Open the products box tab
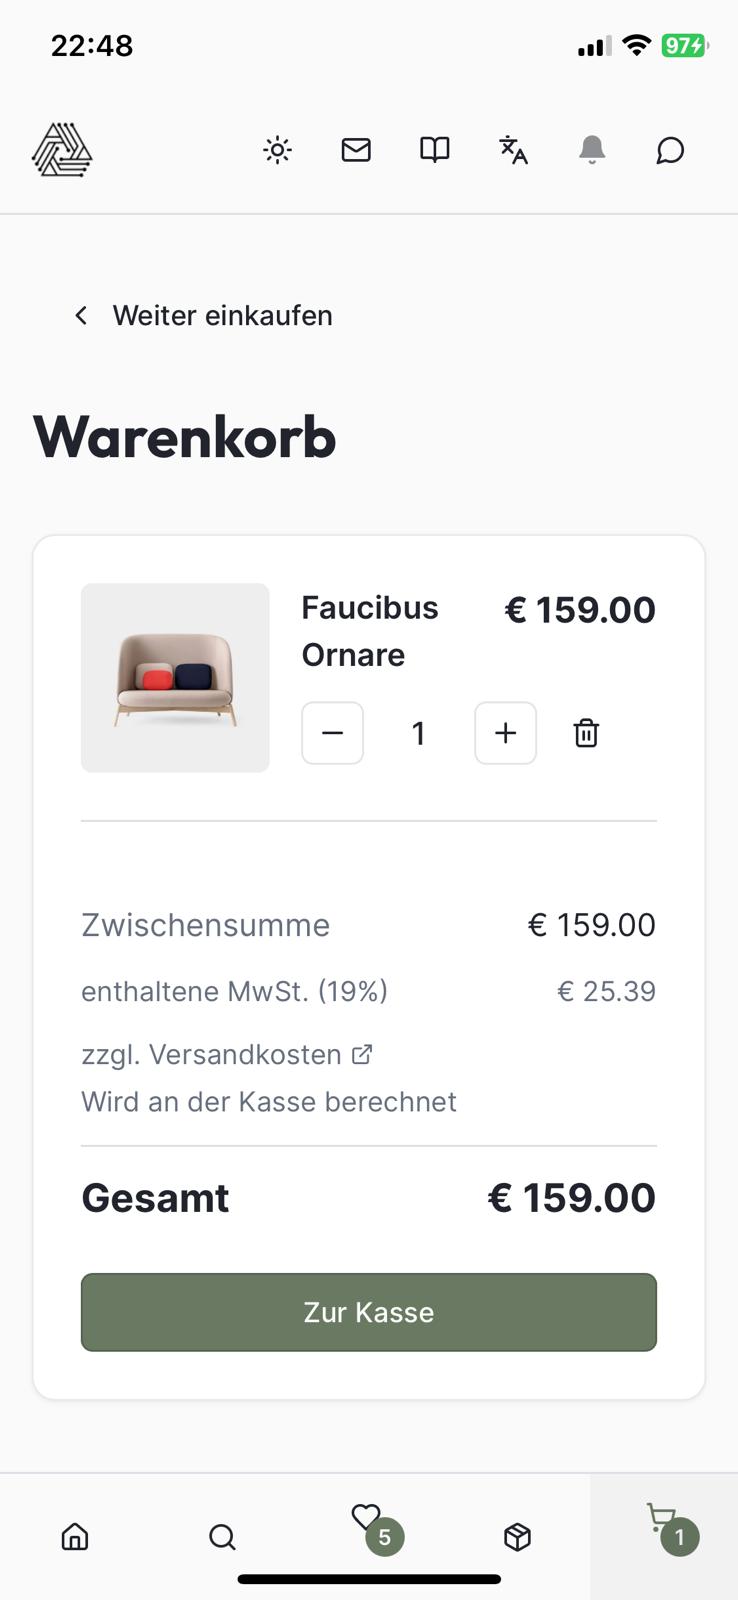Screen dimensions: 738x1600 tap(517, 1536)
